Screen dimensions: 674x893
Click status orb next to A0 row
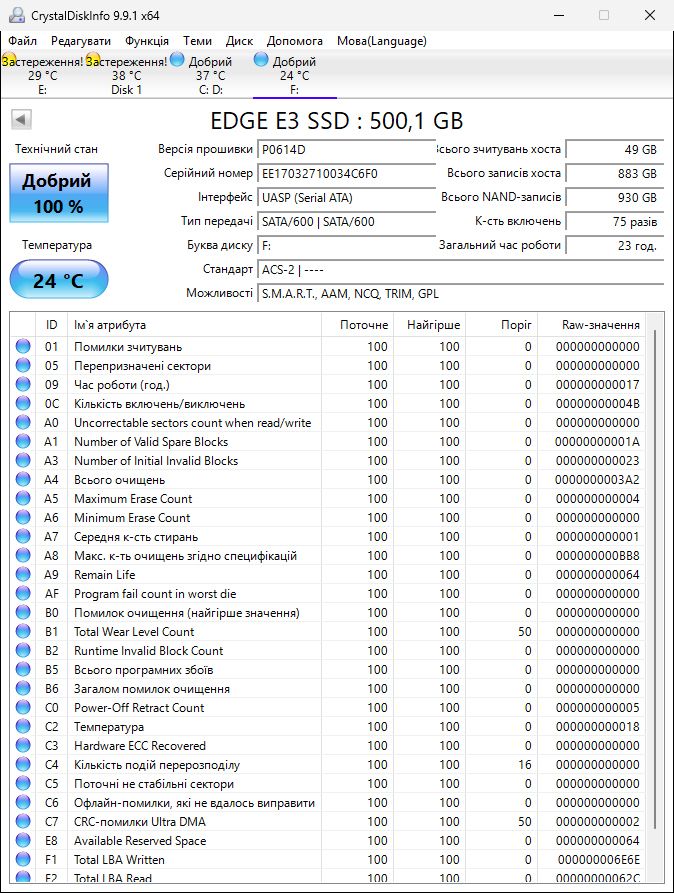point(23,422)
